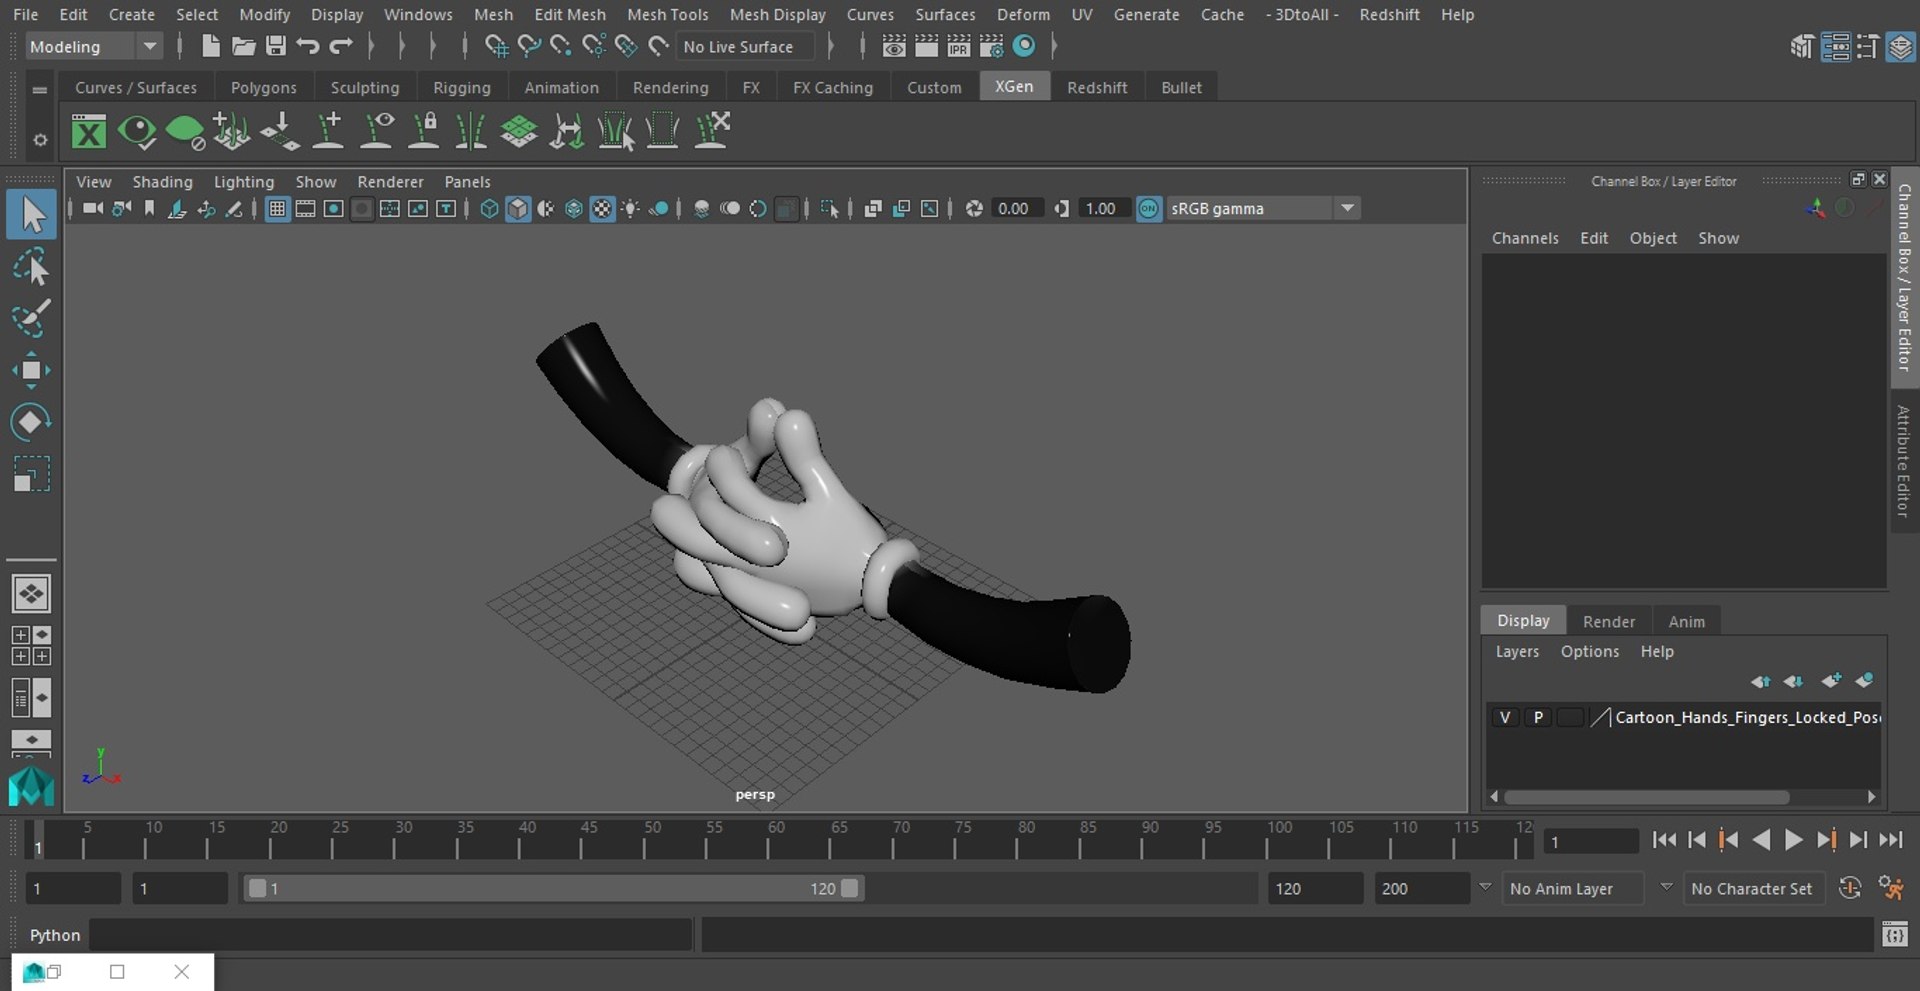Toggle use all lights in viewport
The image size is (1920, 991).
pos(631,208)
